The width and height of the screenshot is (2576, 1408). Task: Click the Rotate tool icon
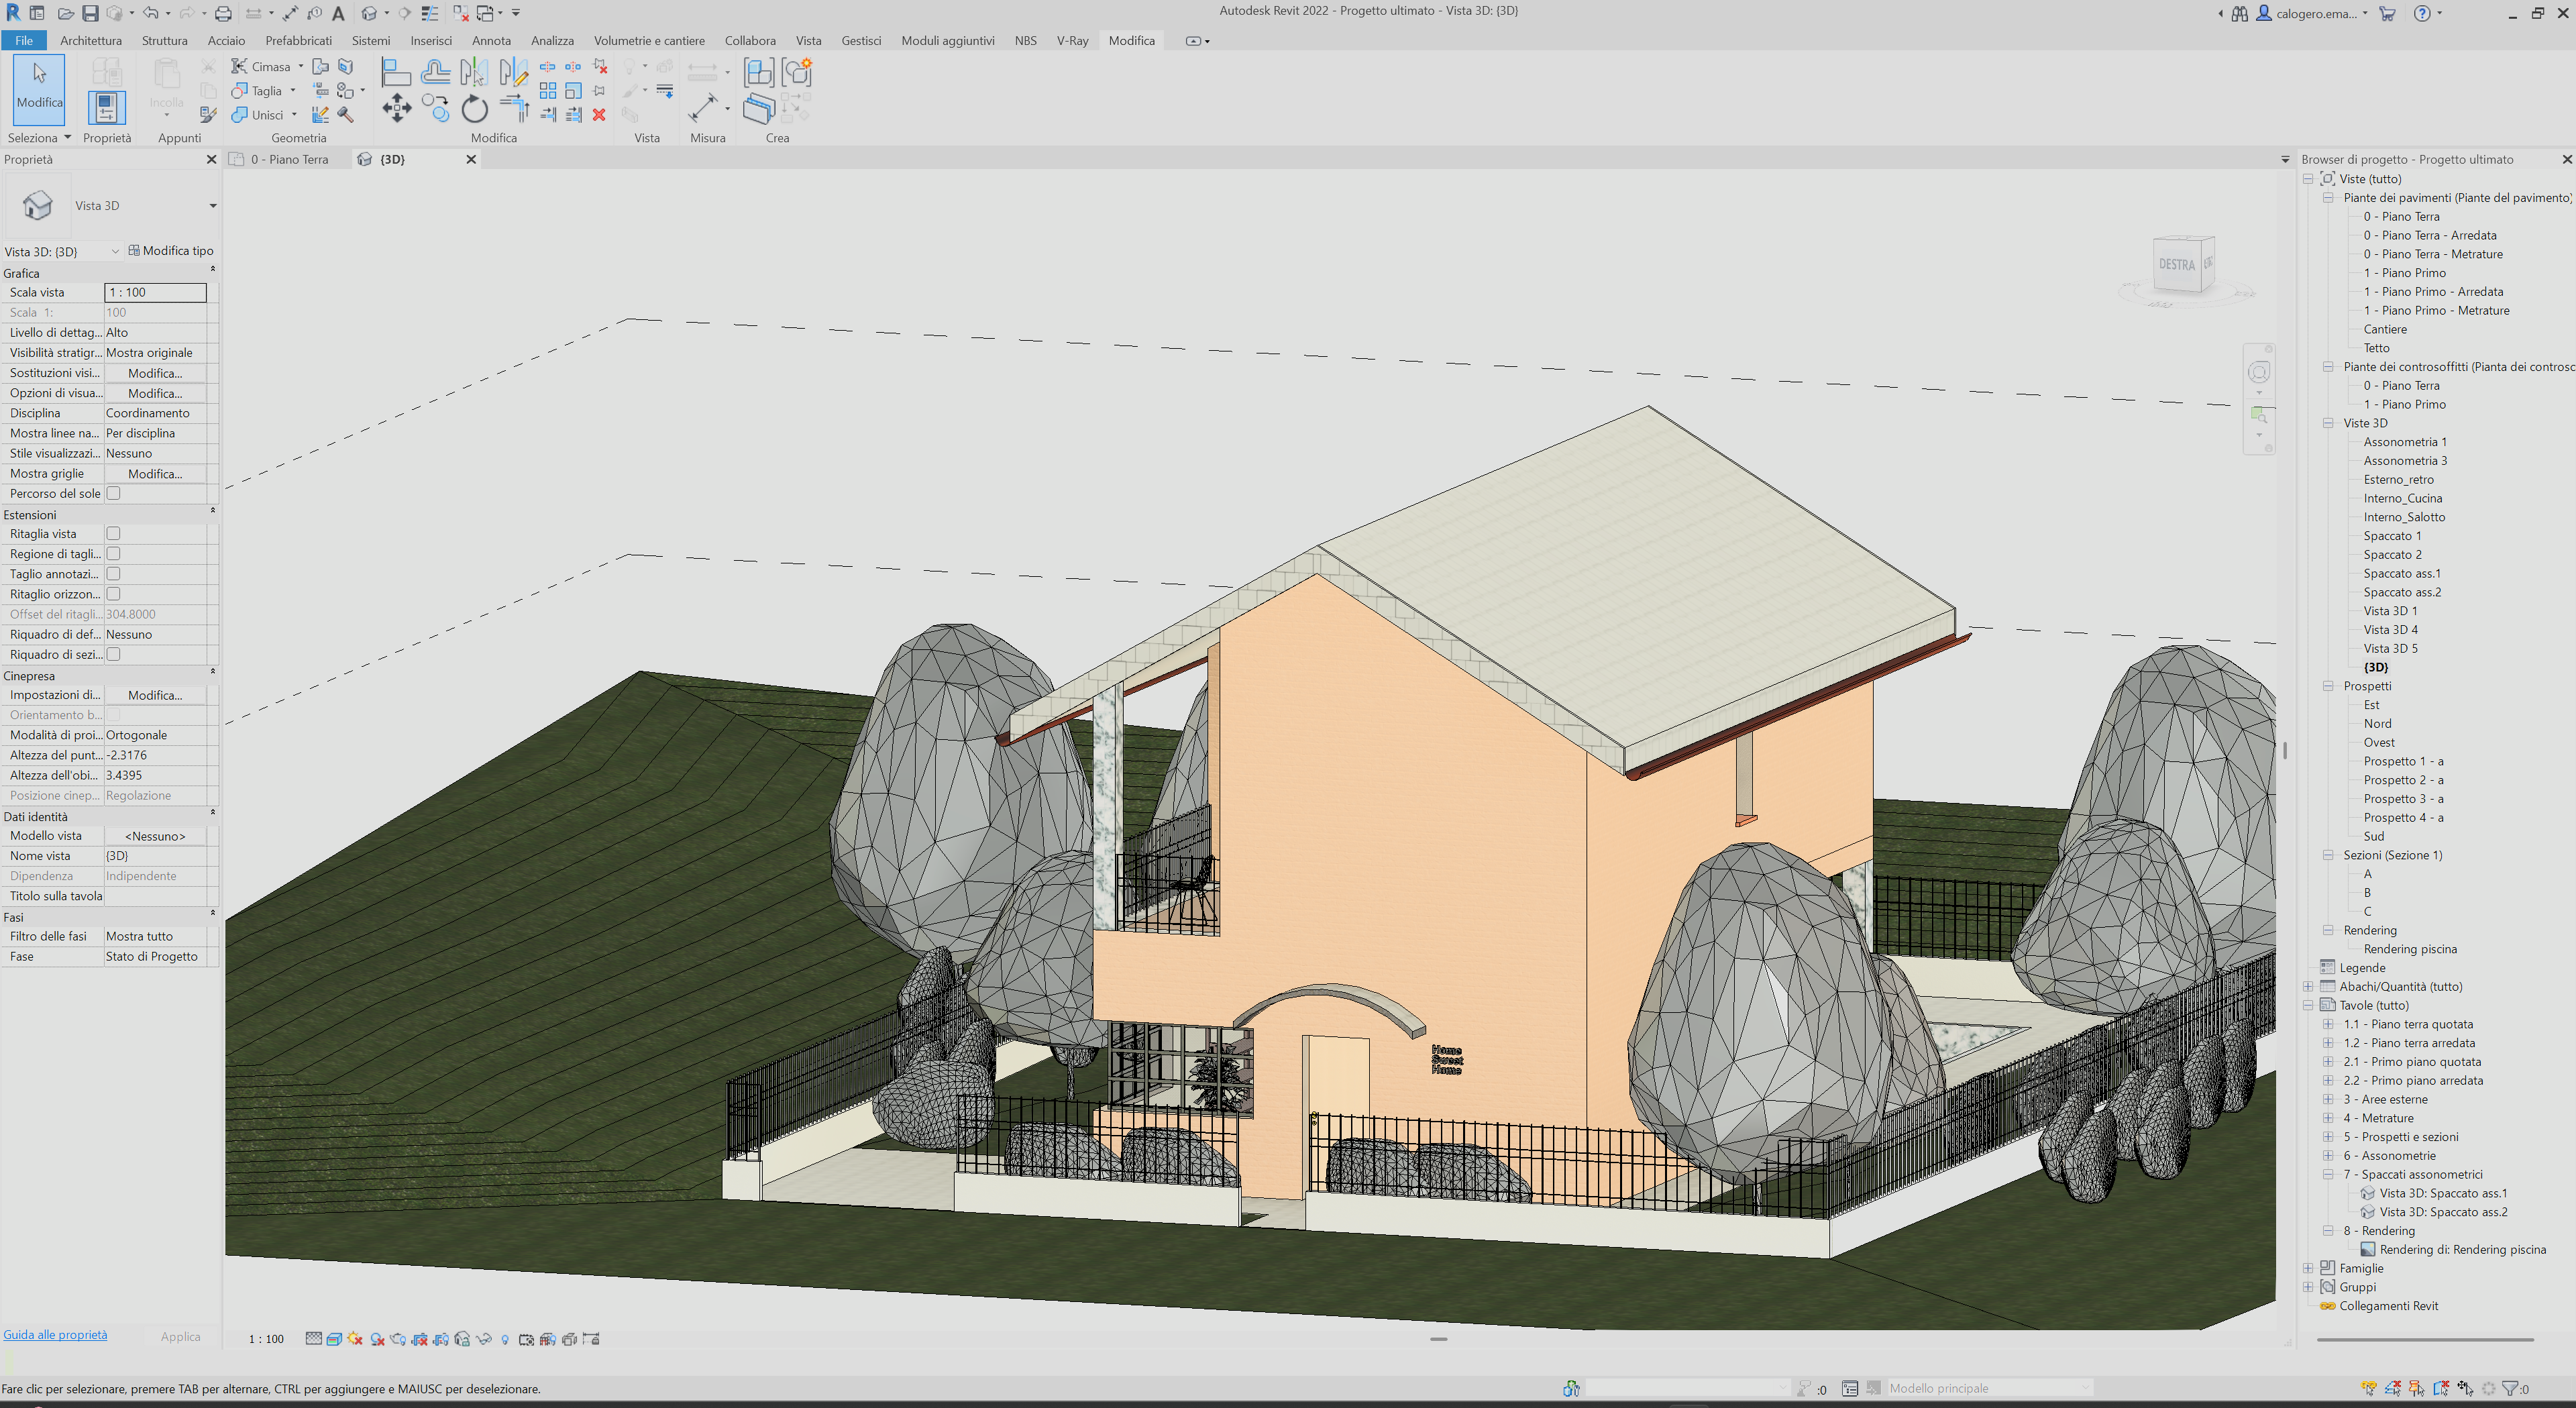tap(475, 108)
